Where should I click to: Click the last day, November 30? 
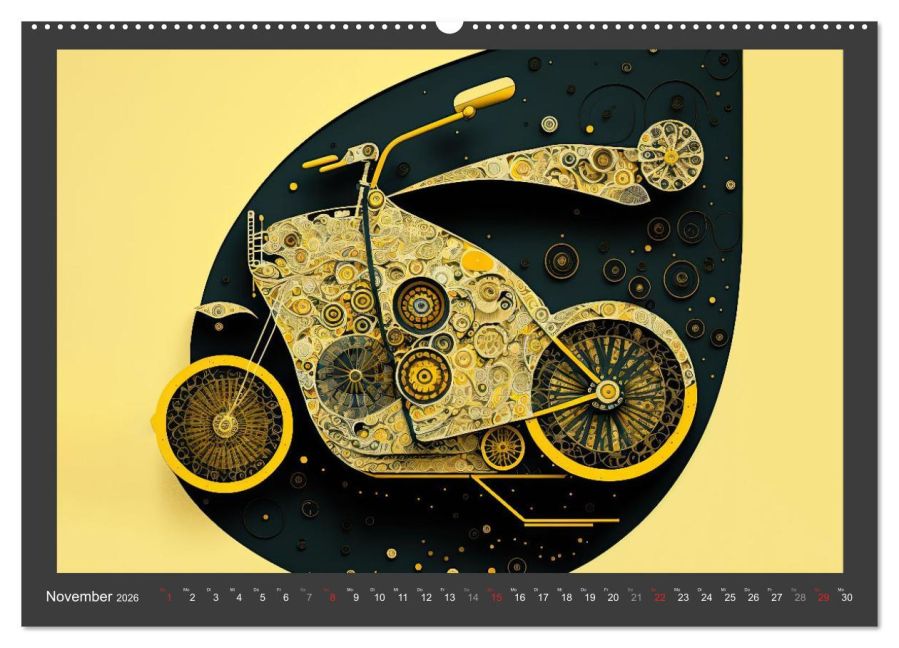click(846, 598)
